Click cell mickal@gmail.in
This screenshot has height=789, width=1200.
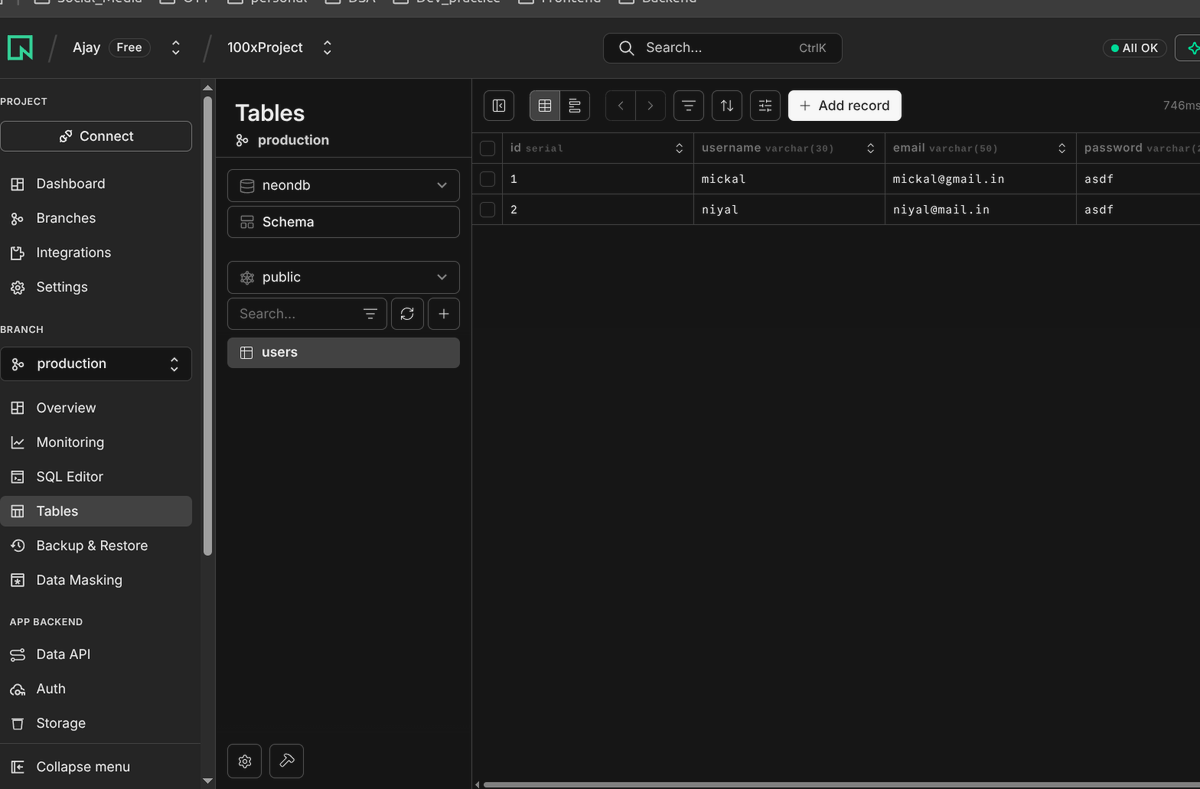[x=980, y=179]
